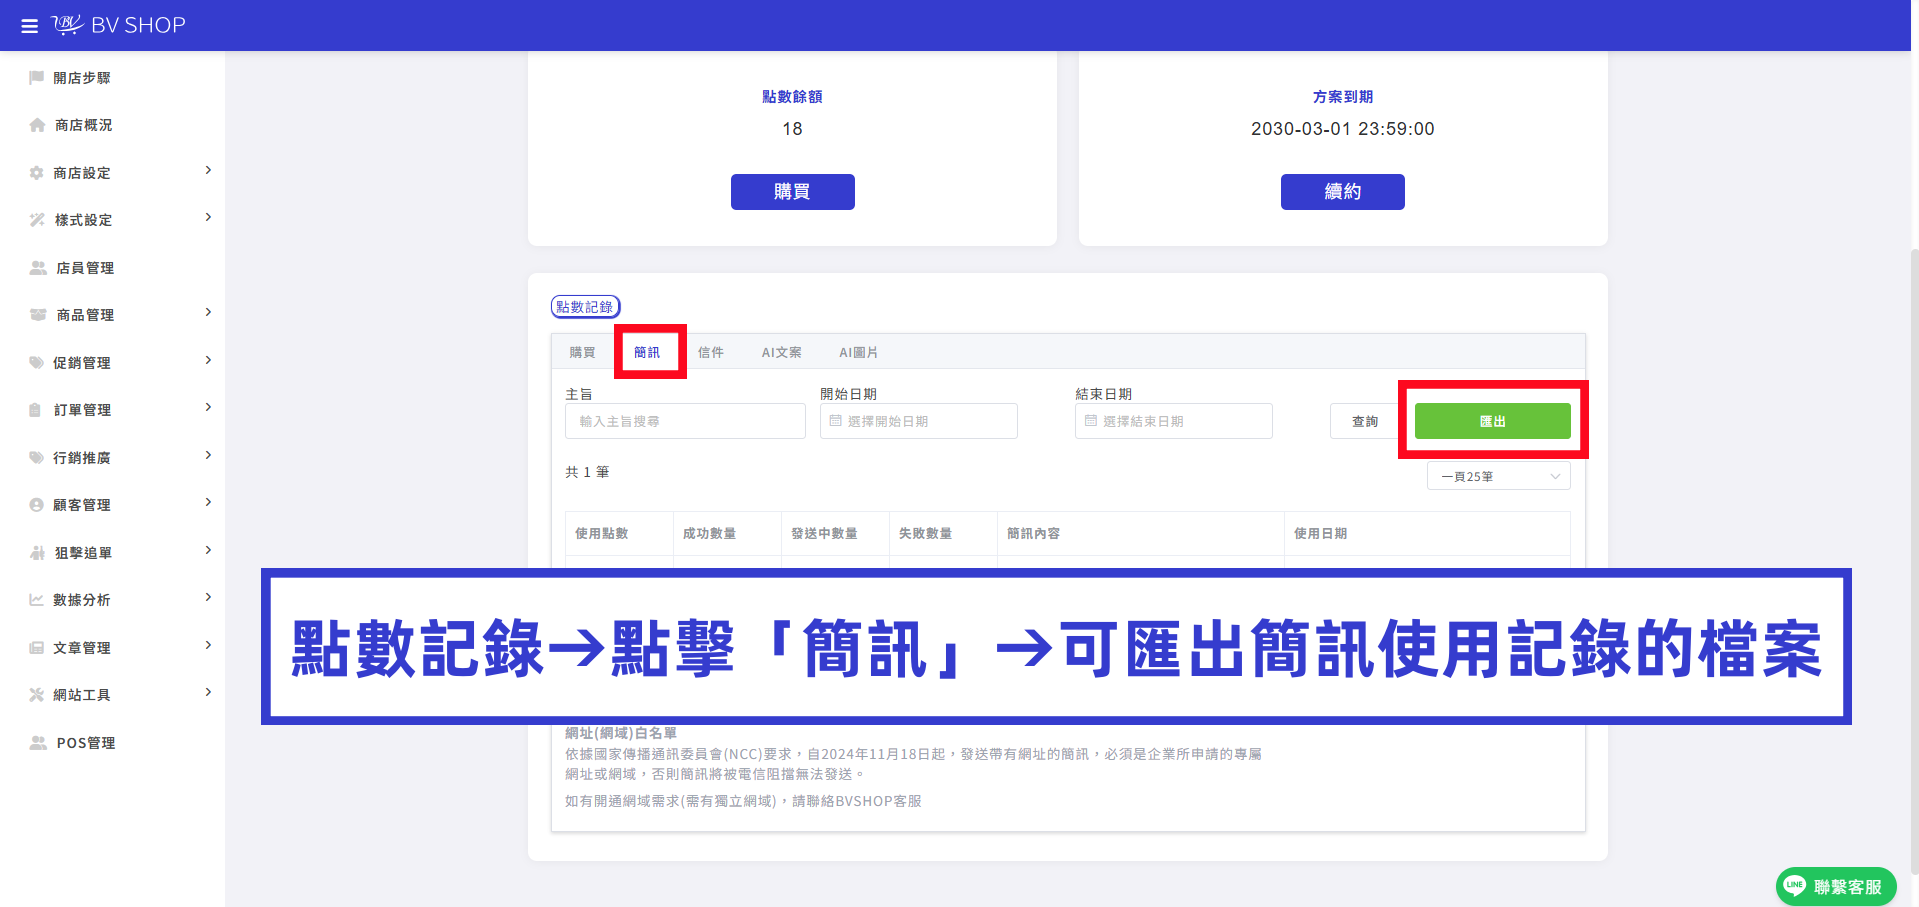Viewport: 1919px width, 907px height.
Task: Open the 開始日期 date picker field
Action: [919, 421]
